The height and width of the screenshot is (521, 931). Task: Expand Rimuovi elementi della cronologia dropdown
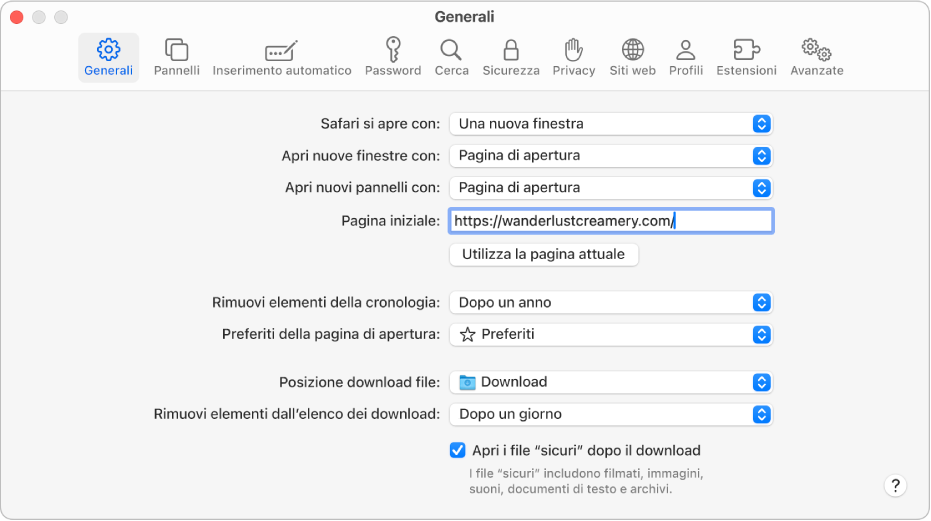point(611,302)
